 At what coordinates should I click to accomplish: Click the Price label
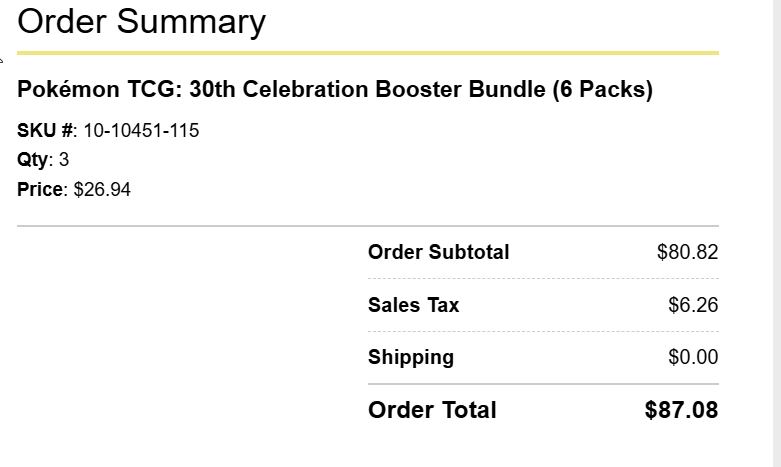40,190
